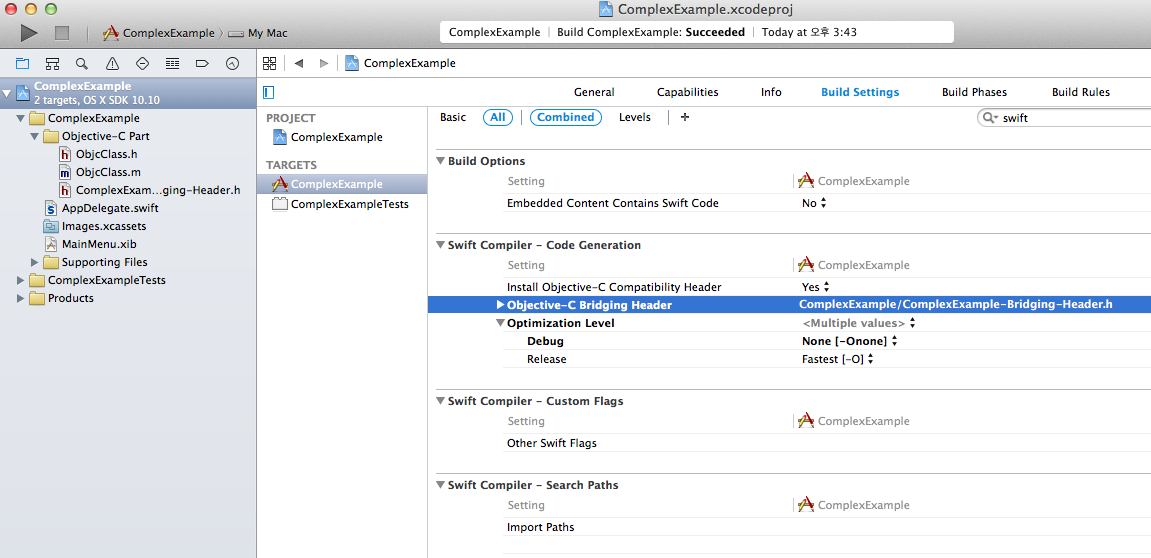Show Basic build settings
Viewport: 1151px width, 558px height.
click(453, 117)
